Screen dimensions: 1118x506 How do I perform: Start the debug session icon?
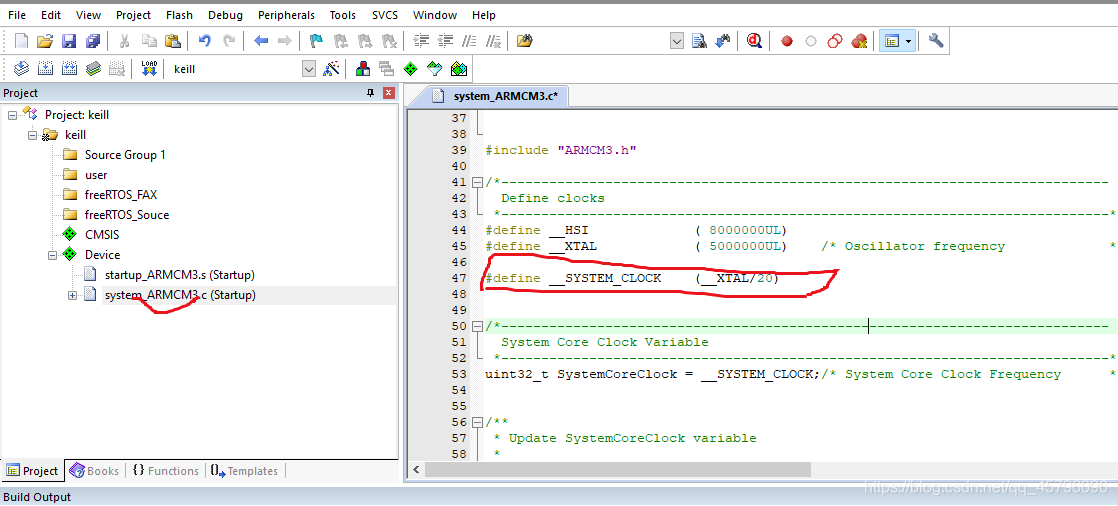(x=754, y=41)
